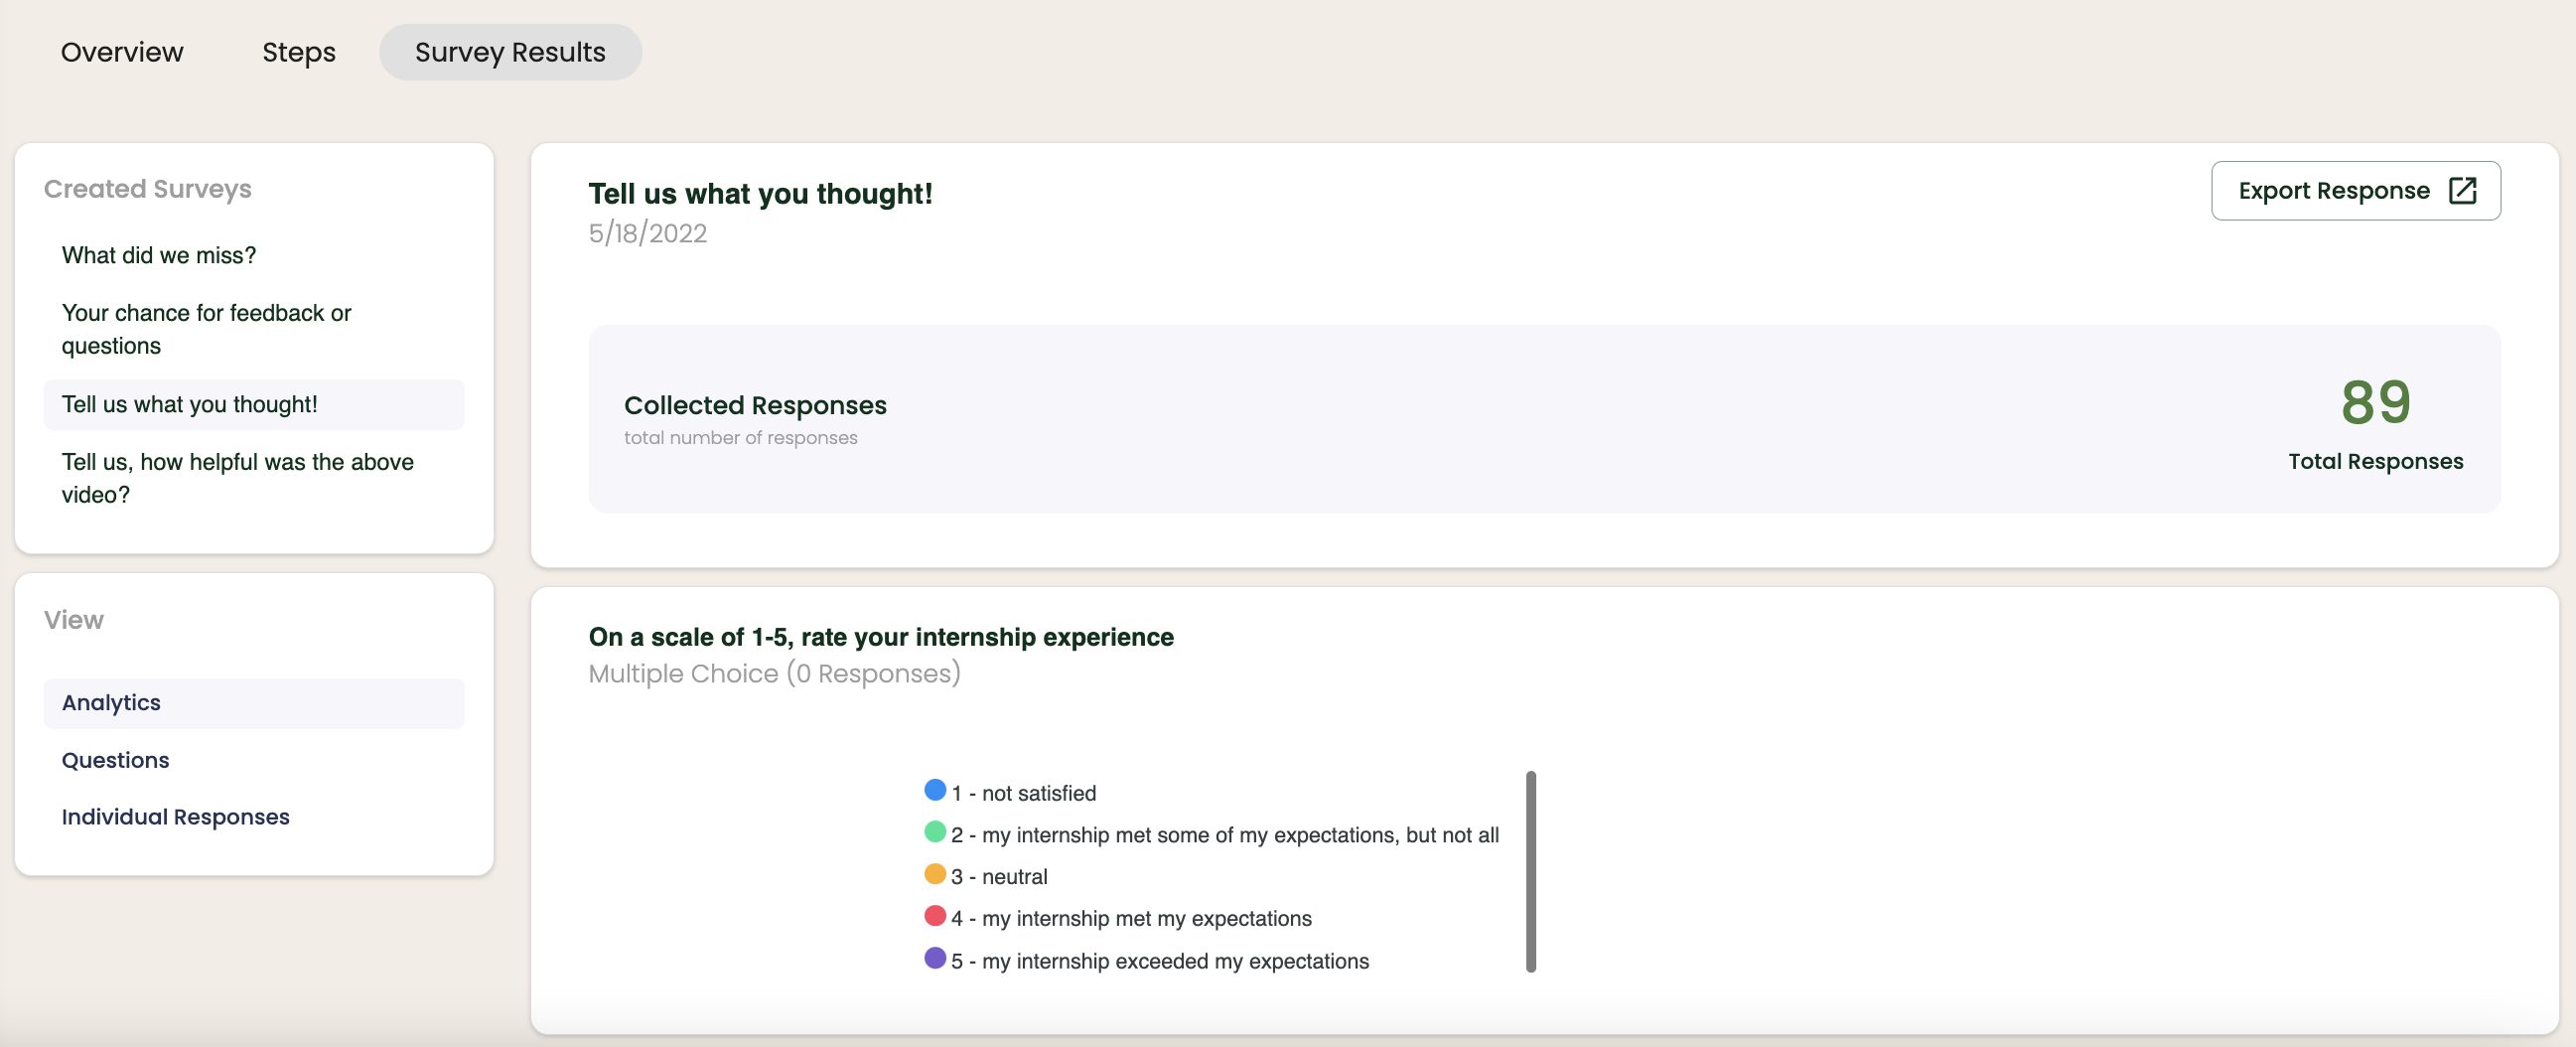Select 'Your chance for feedback or questions' survey
This screenshot has height=1047, width=2576.
206,329
